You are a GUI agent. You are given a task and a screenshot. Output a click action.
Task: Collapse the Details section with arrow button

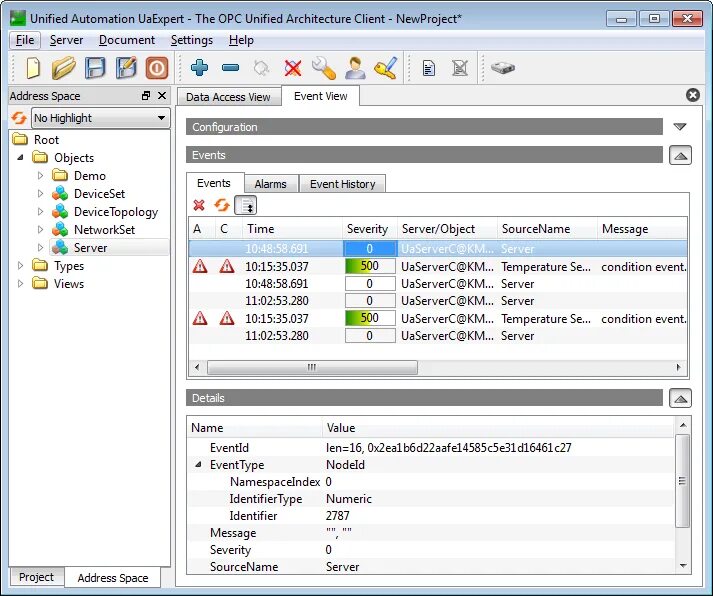(x=680, y=398)
